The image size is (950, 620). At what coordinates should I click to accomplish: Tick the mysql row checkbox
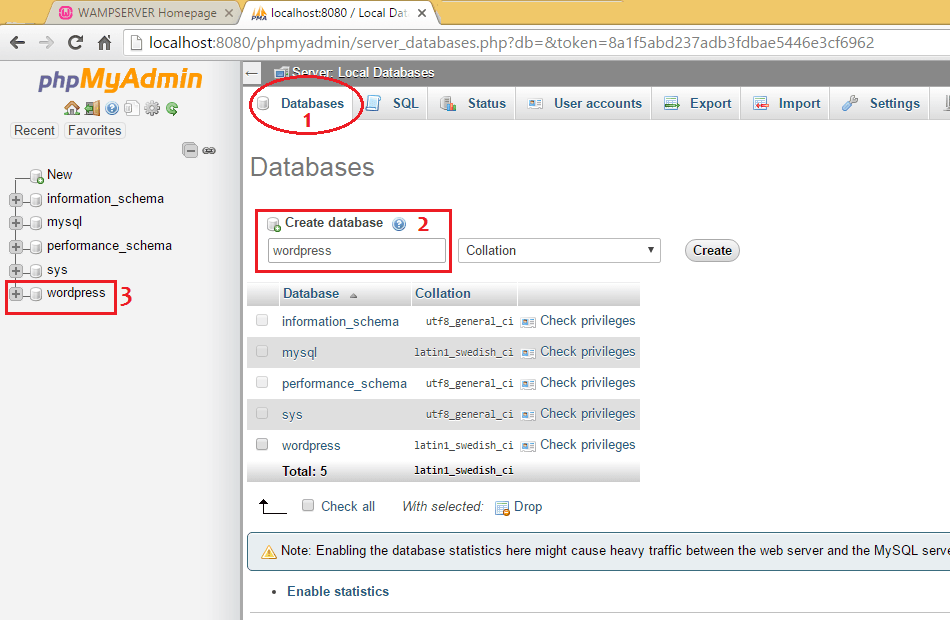click(x=262, y=351)
